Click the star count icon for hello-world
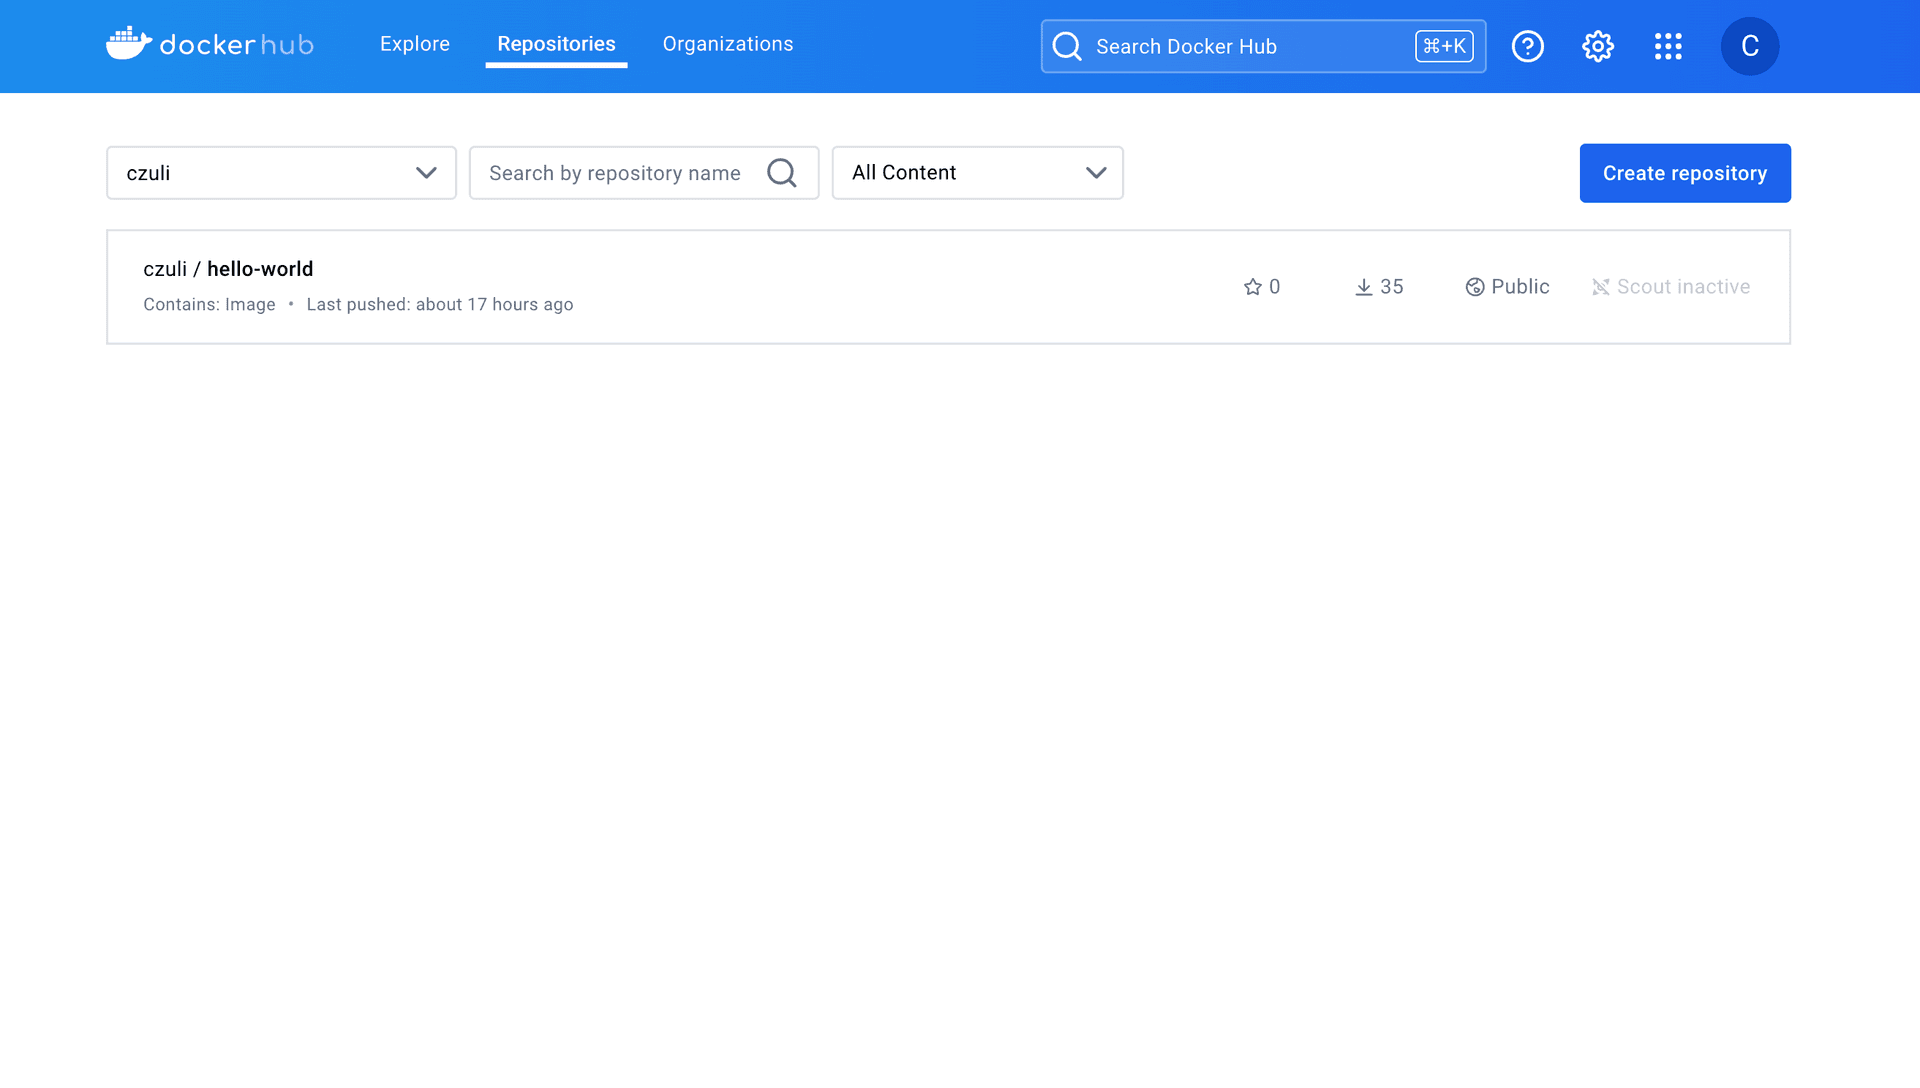The image size is (1920, 1088). pos(1252,287)
